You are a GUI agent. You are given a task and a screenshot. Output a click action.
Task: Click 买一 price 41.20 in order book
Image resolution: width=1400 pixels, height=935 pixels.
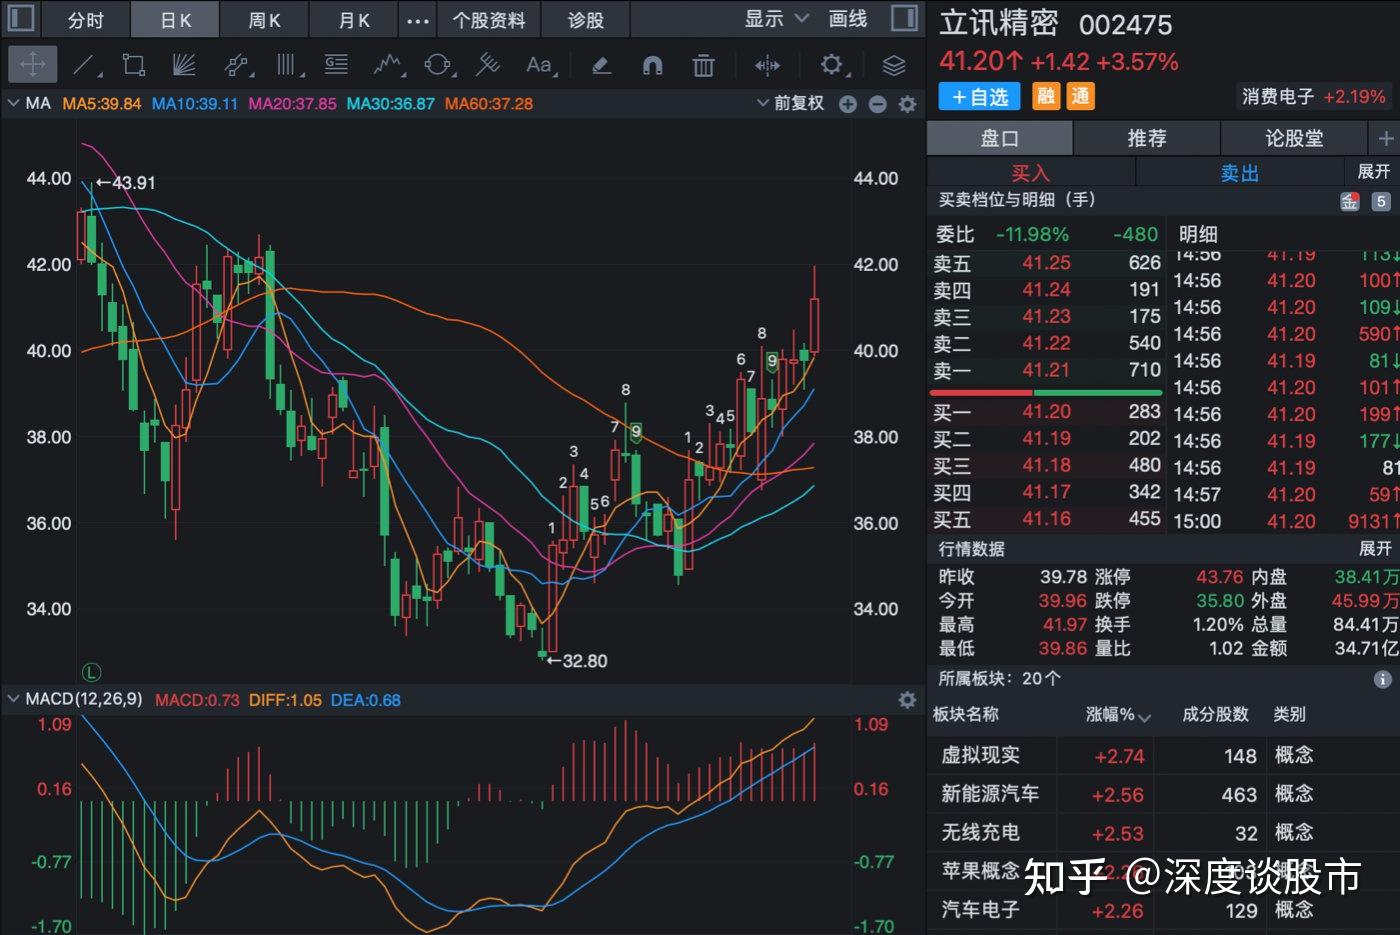tap(1046, 411)
